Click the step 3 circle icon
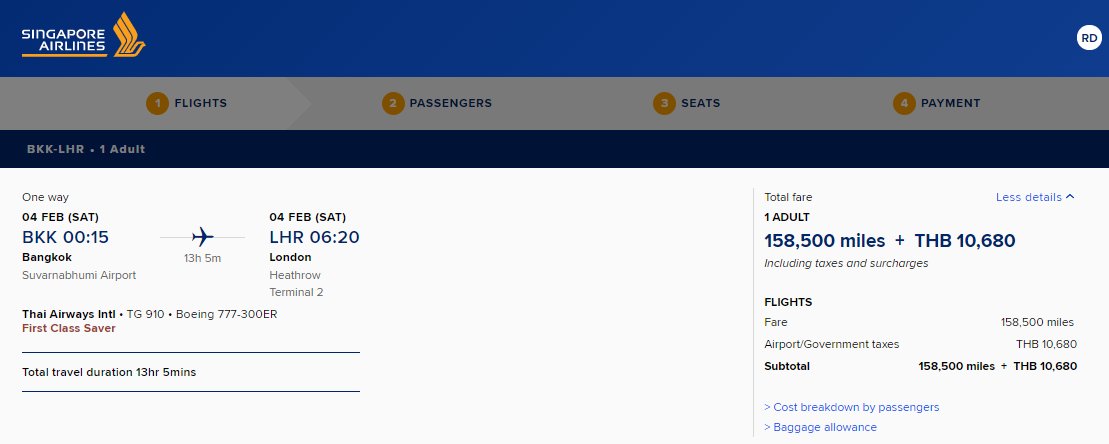 click(x=664, y=103)
